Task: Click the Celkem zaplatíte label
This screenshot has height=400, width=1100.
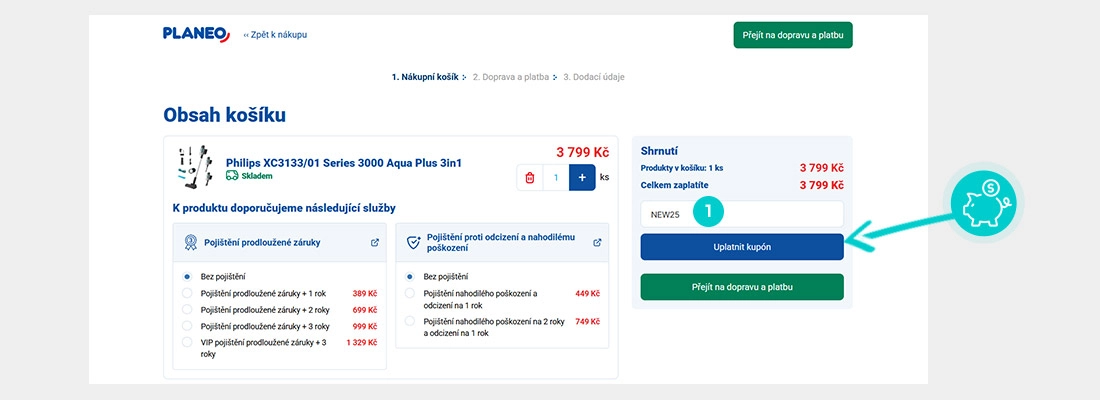Action: point(675,185)
